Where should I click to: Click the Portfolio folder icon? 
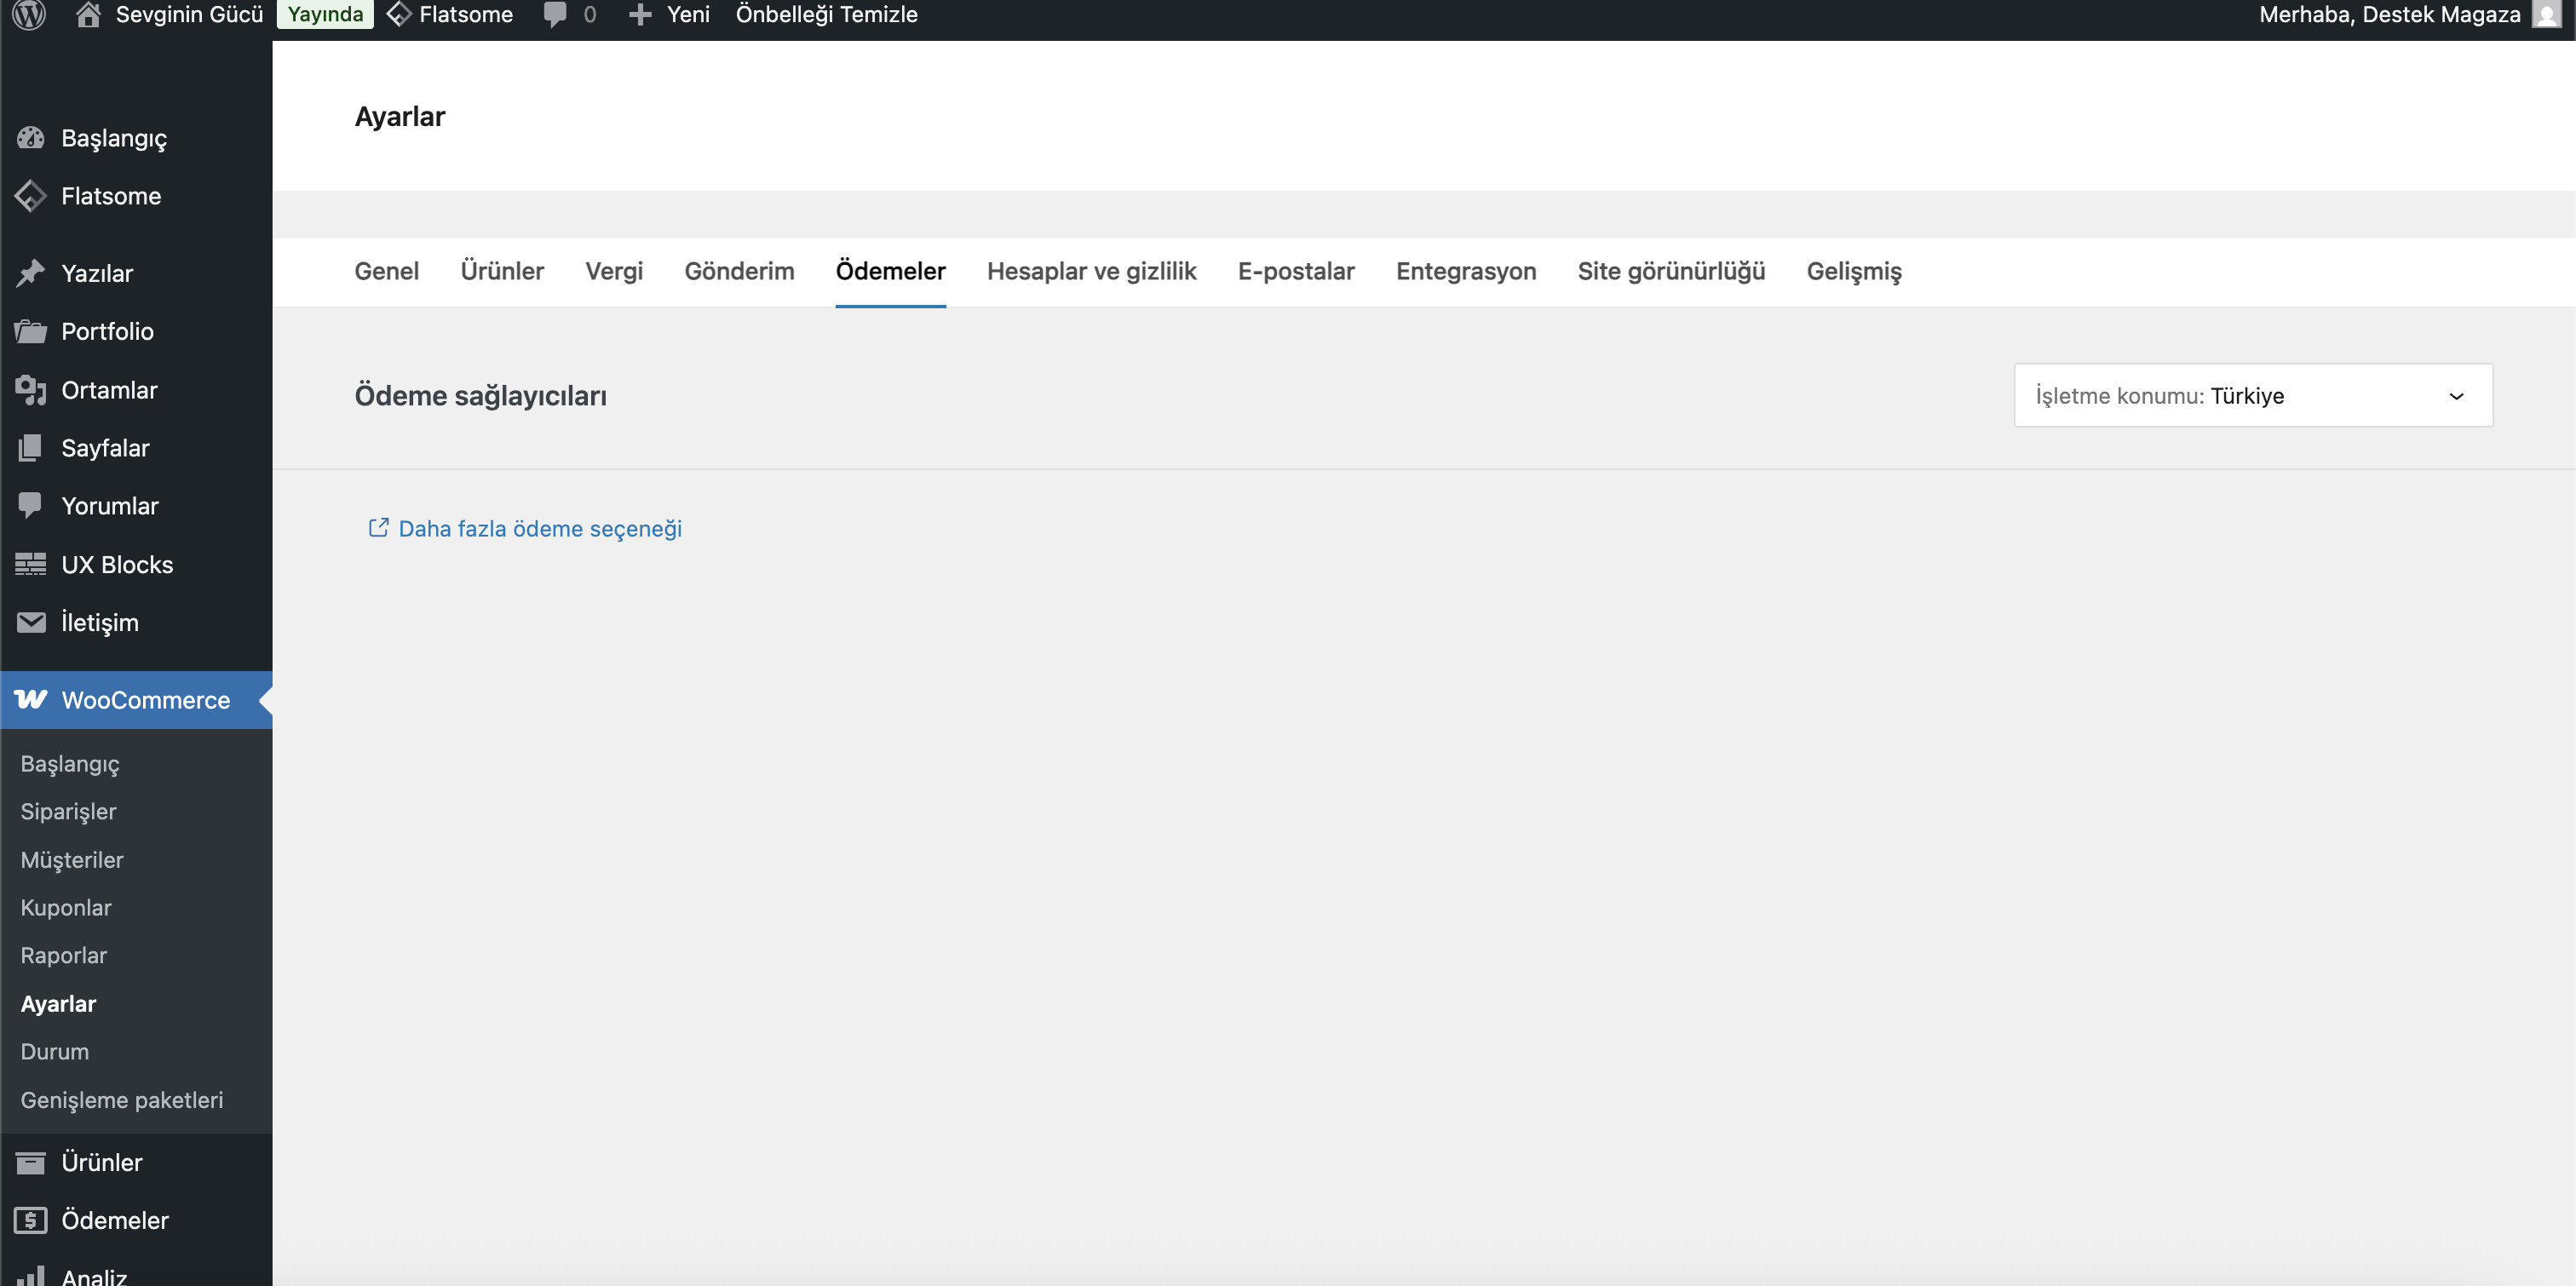point(31,331)
